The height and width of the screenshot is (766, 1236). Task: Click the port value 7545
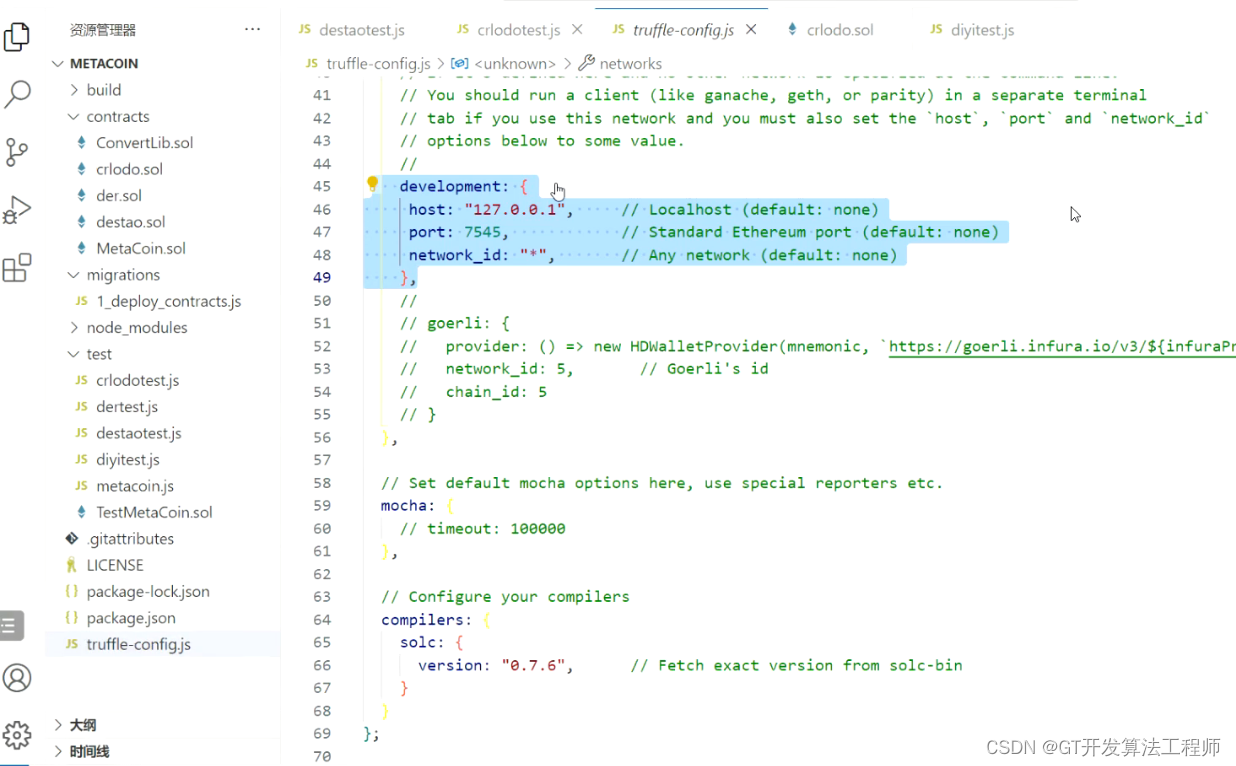(482, 232)
